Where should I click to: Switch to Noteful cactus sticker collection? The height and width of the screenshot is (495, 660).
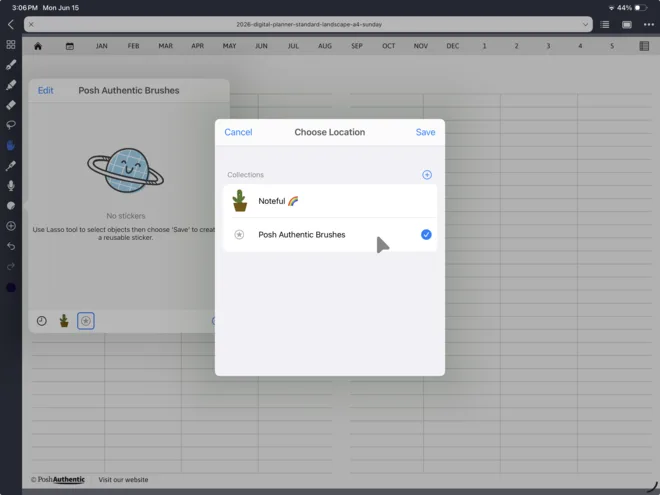[x=64, y=321]
